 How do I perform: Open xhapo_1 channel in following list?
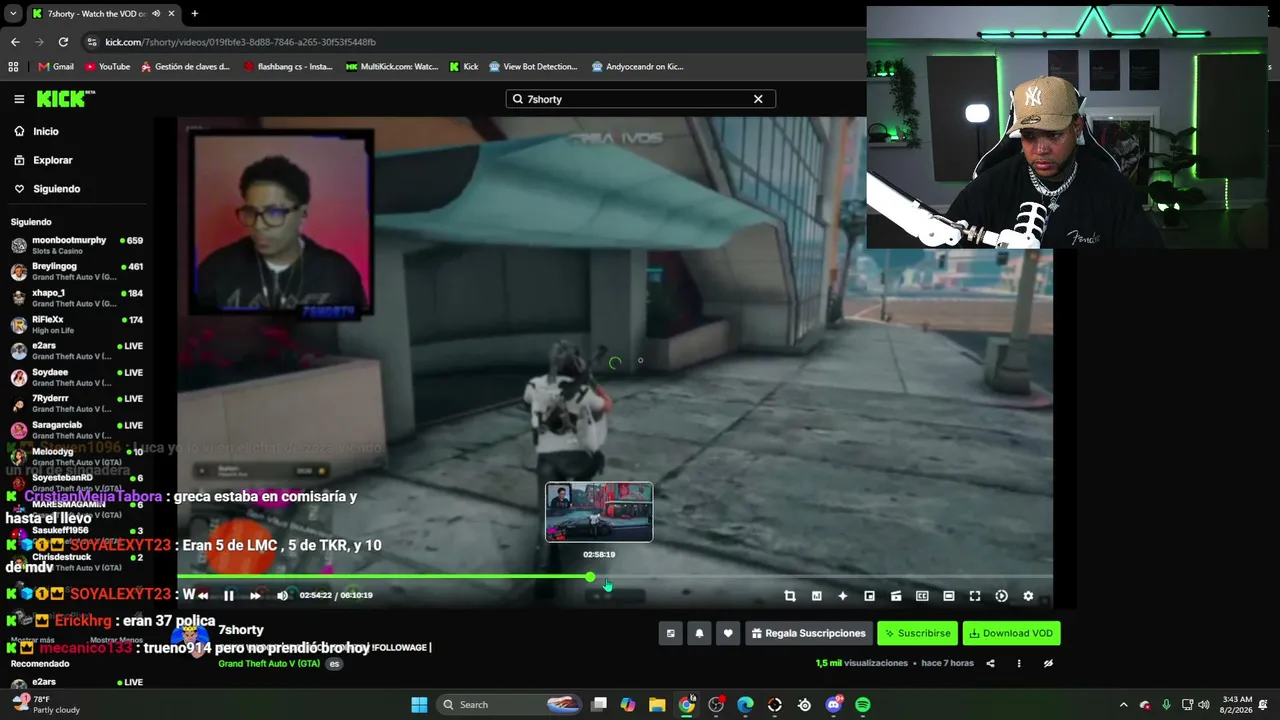click(76, 298)
